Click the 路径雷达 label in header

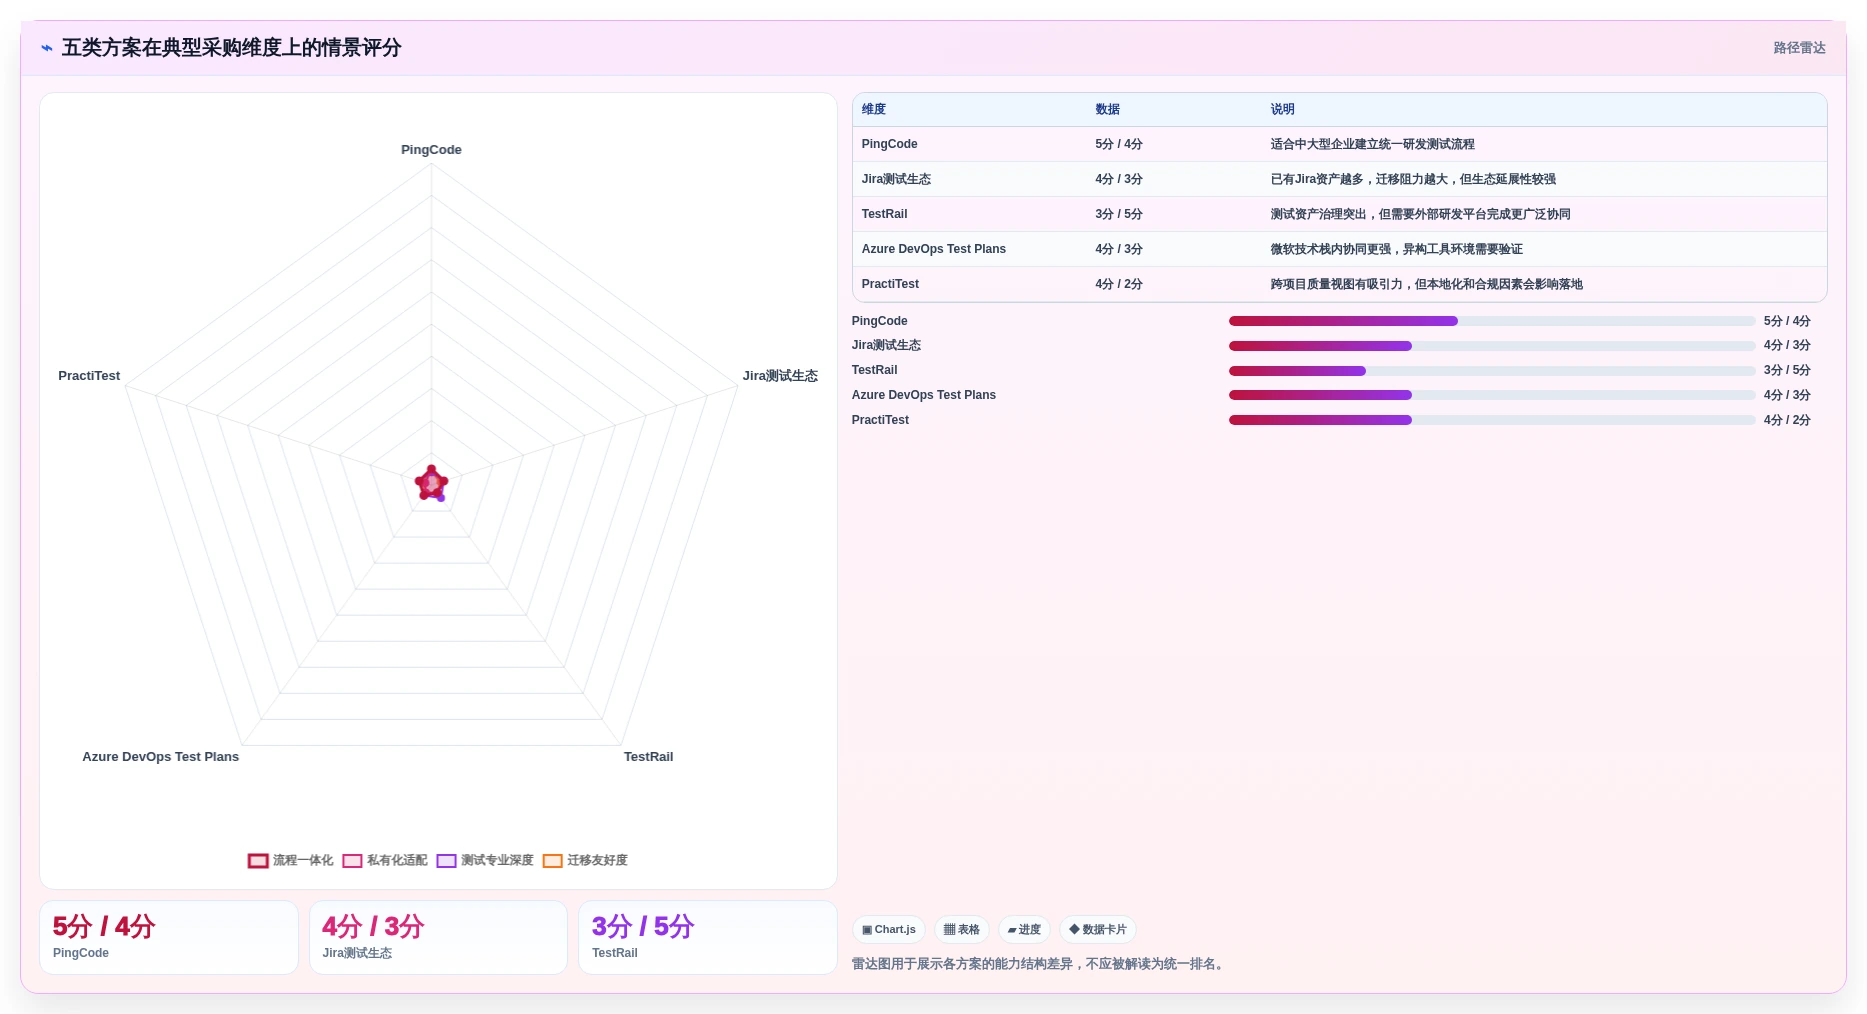[1799, 48]
